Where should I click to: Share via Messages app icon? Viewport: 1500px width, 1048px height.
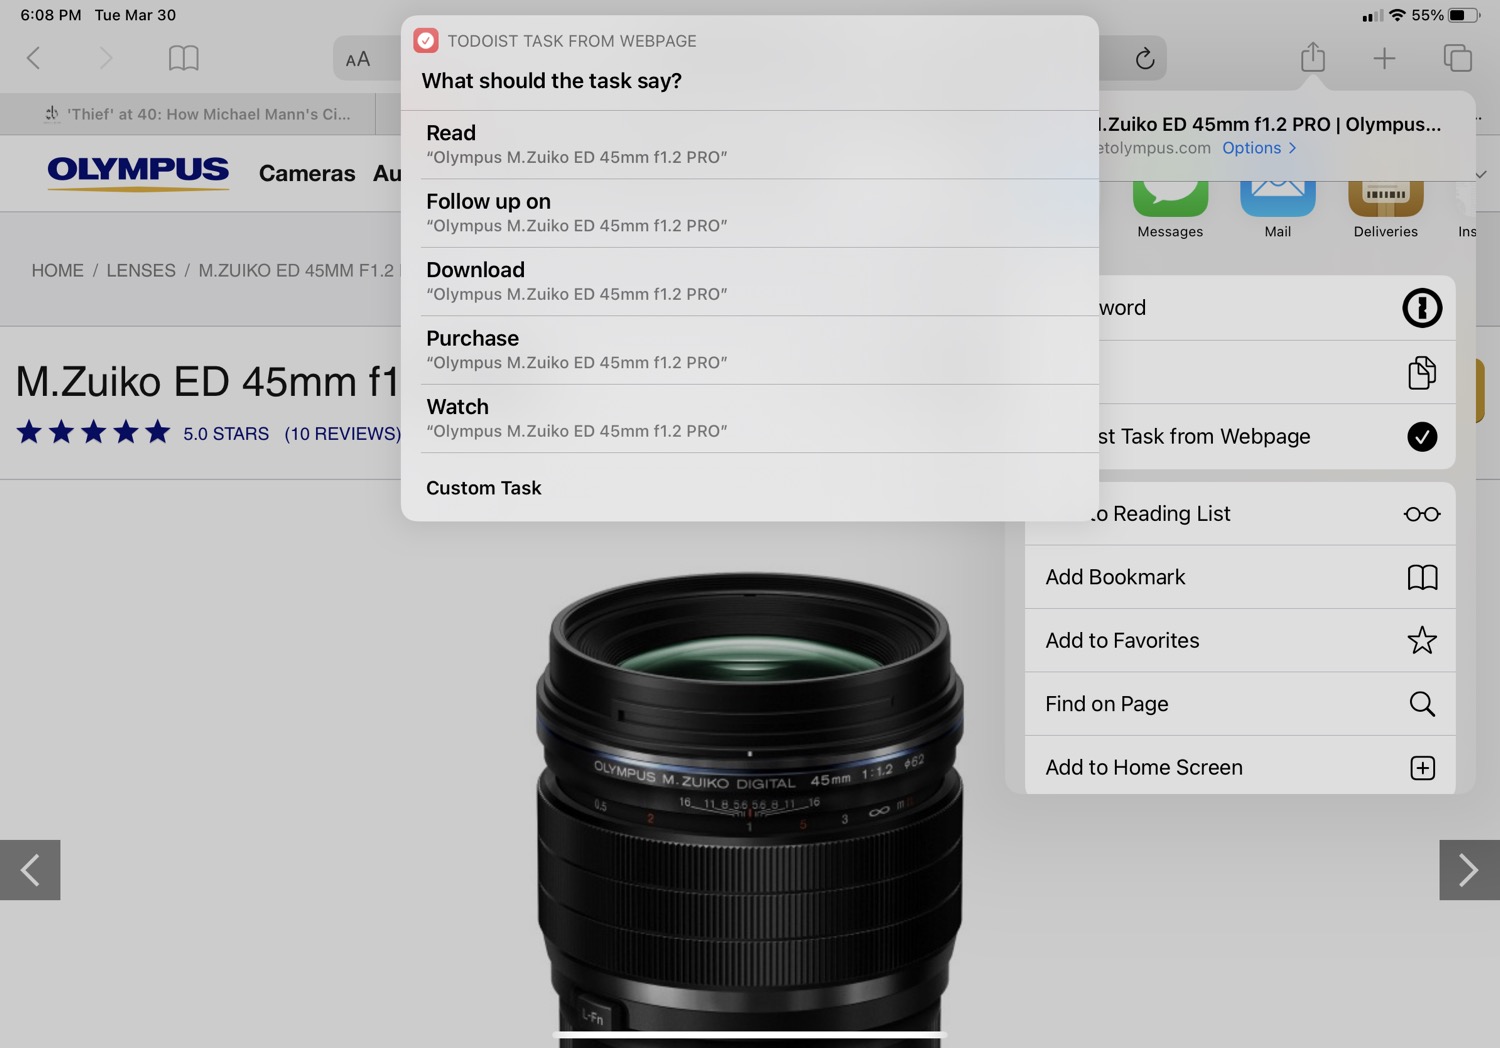(x=1170, y=198)
